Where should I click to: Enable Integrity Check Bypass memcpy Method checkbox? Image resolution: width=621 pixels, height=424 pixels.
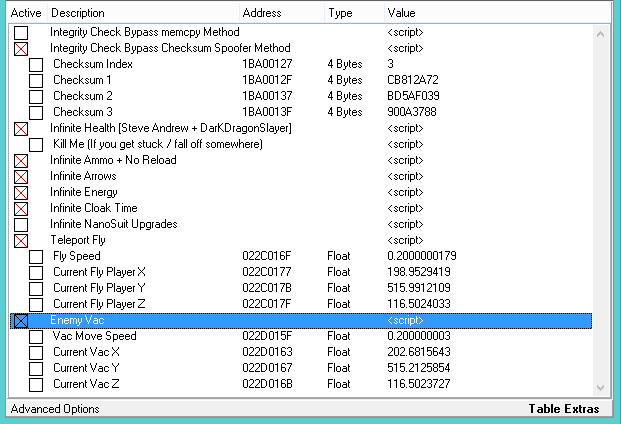(21, 33)
